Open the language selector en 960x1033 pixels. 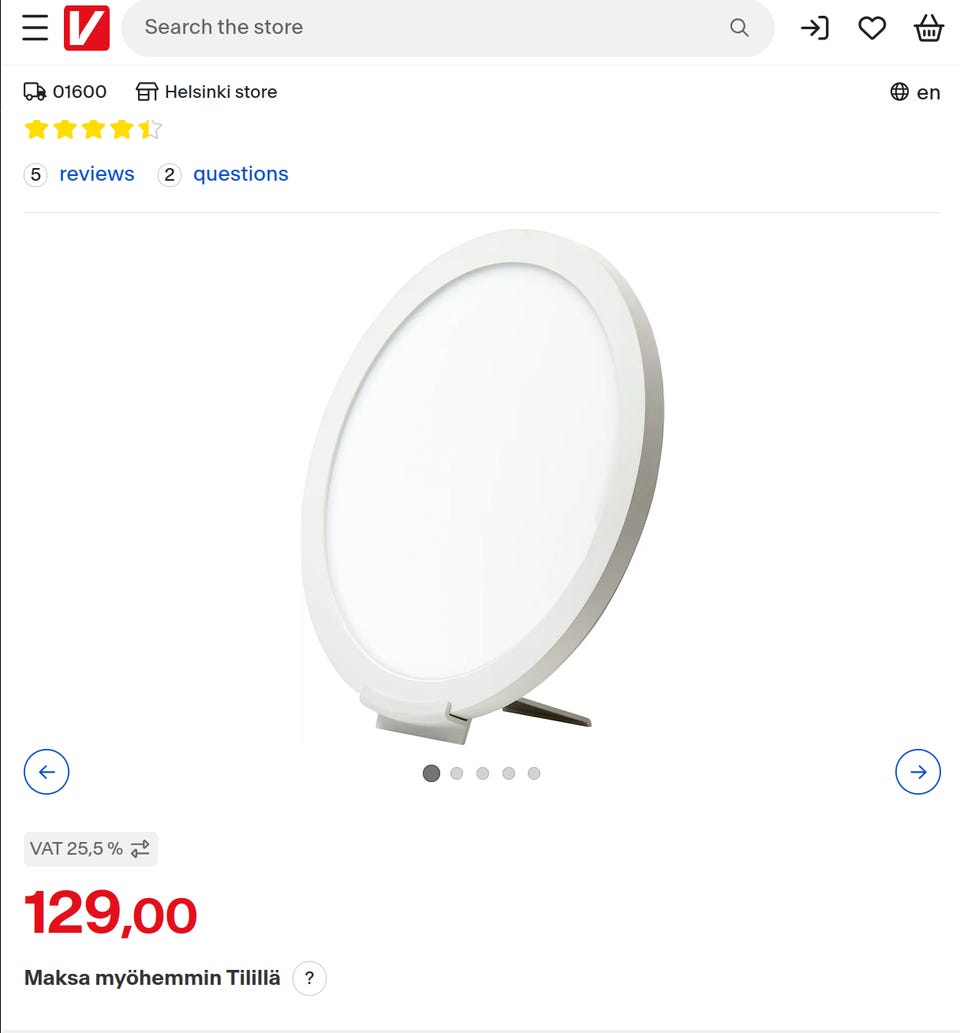point(915,92)
